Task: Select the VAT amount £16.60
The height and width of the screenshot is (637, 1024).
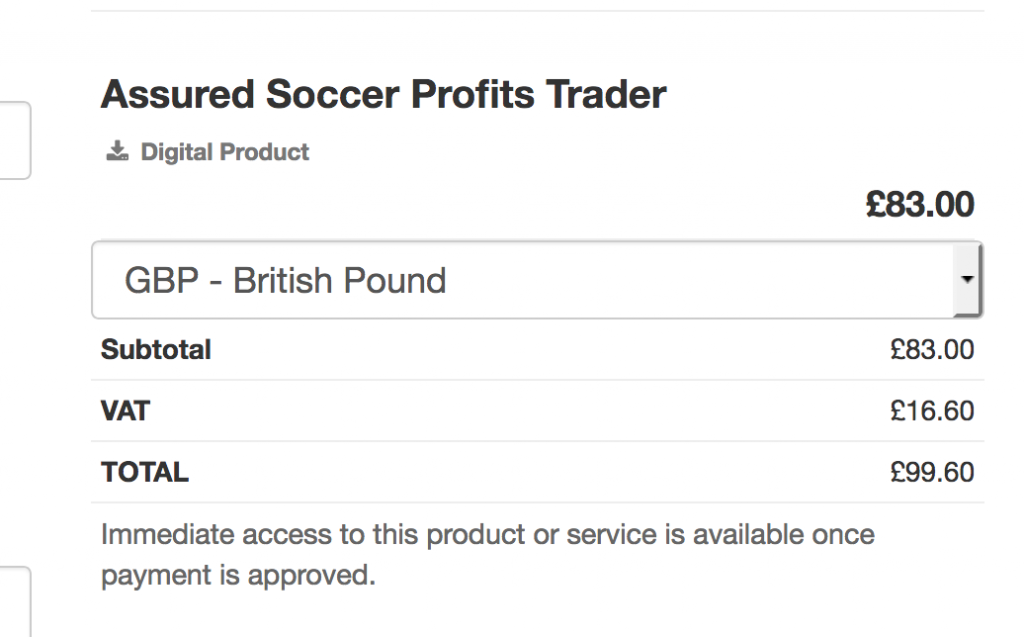Action: (x=932, y=411)
